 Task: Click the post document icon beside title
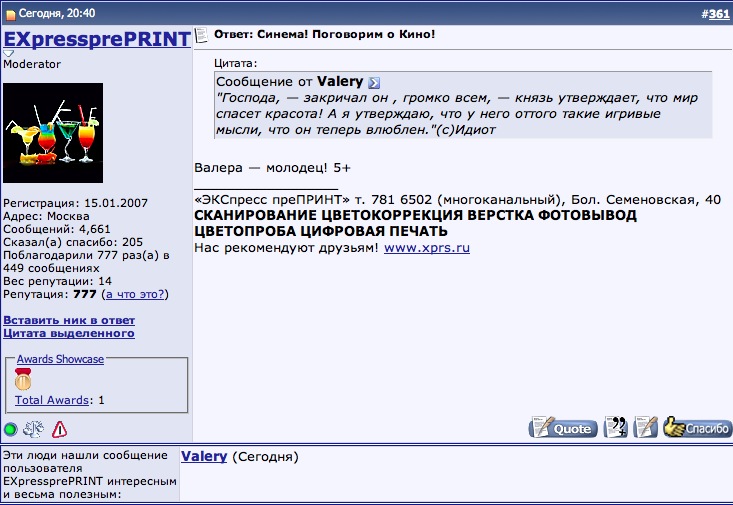coord(201,35)
